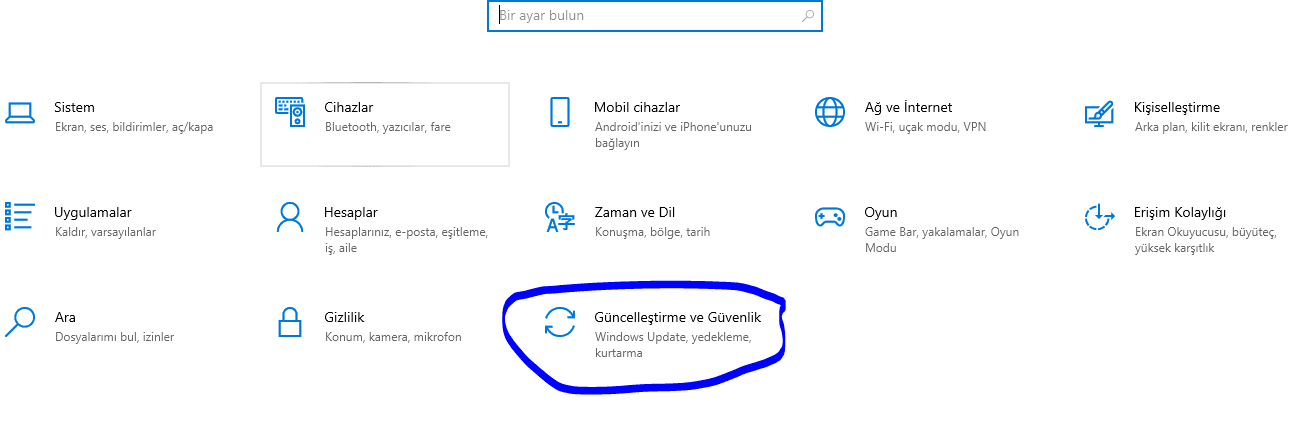Click the Hesaplar person icon

(290, 217)
